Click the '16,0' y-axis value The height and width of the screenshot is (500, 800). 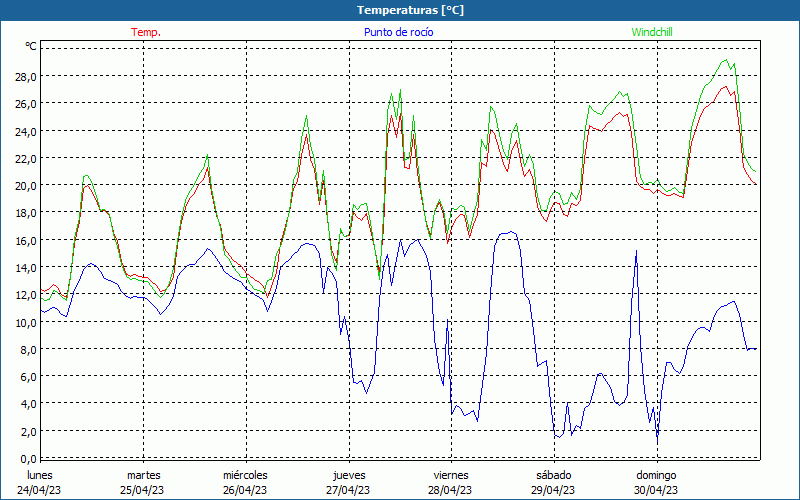26,240
